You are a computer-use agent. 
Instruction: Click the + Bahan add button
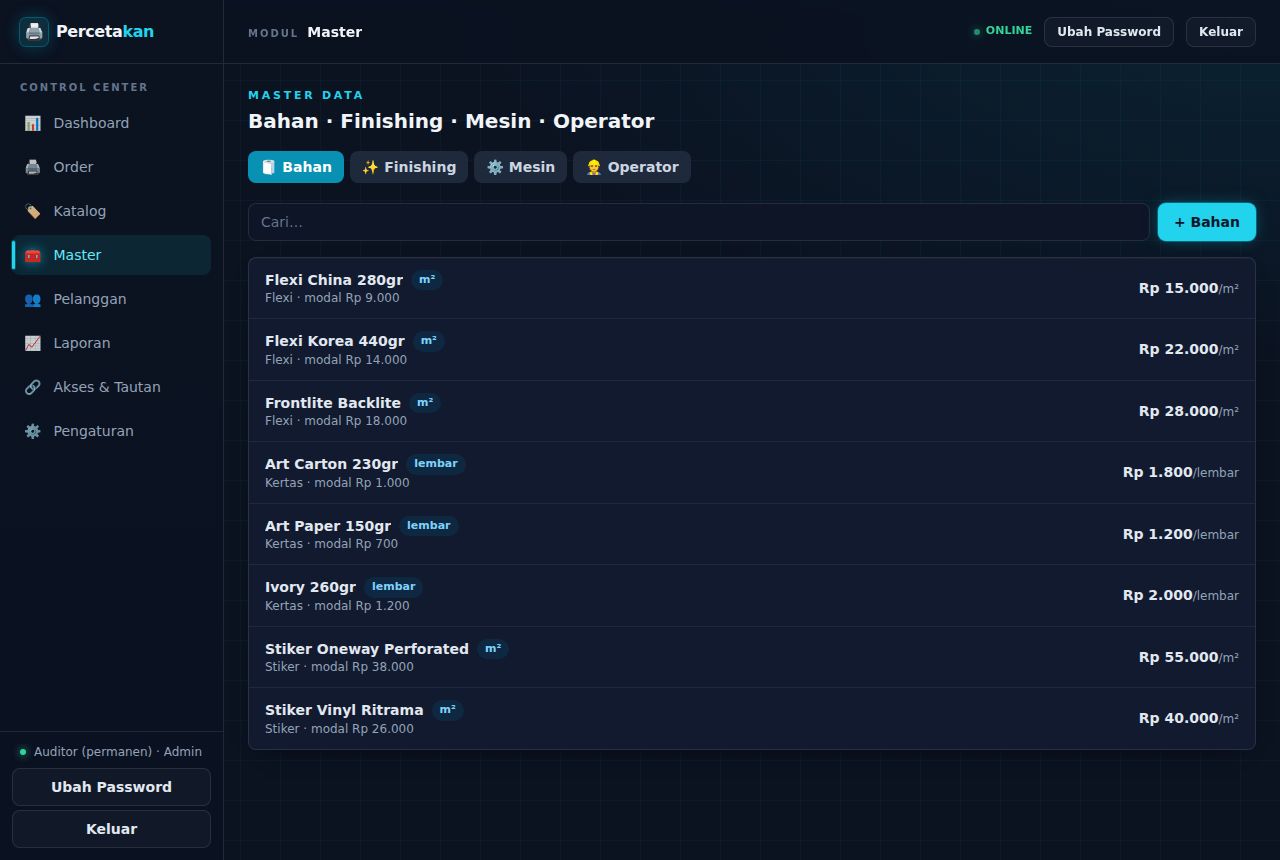click(x=1207, y=222)
